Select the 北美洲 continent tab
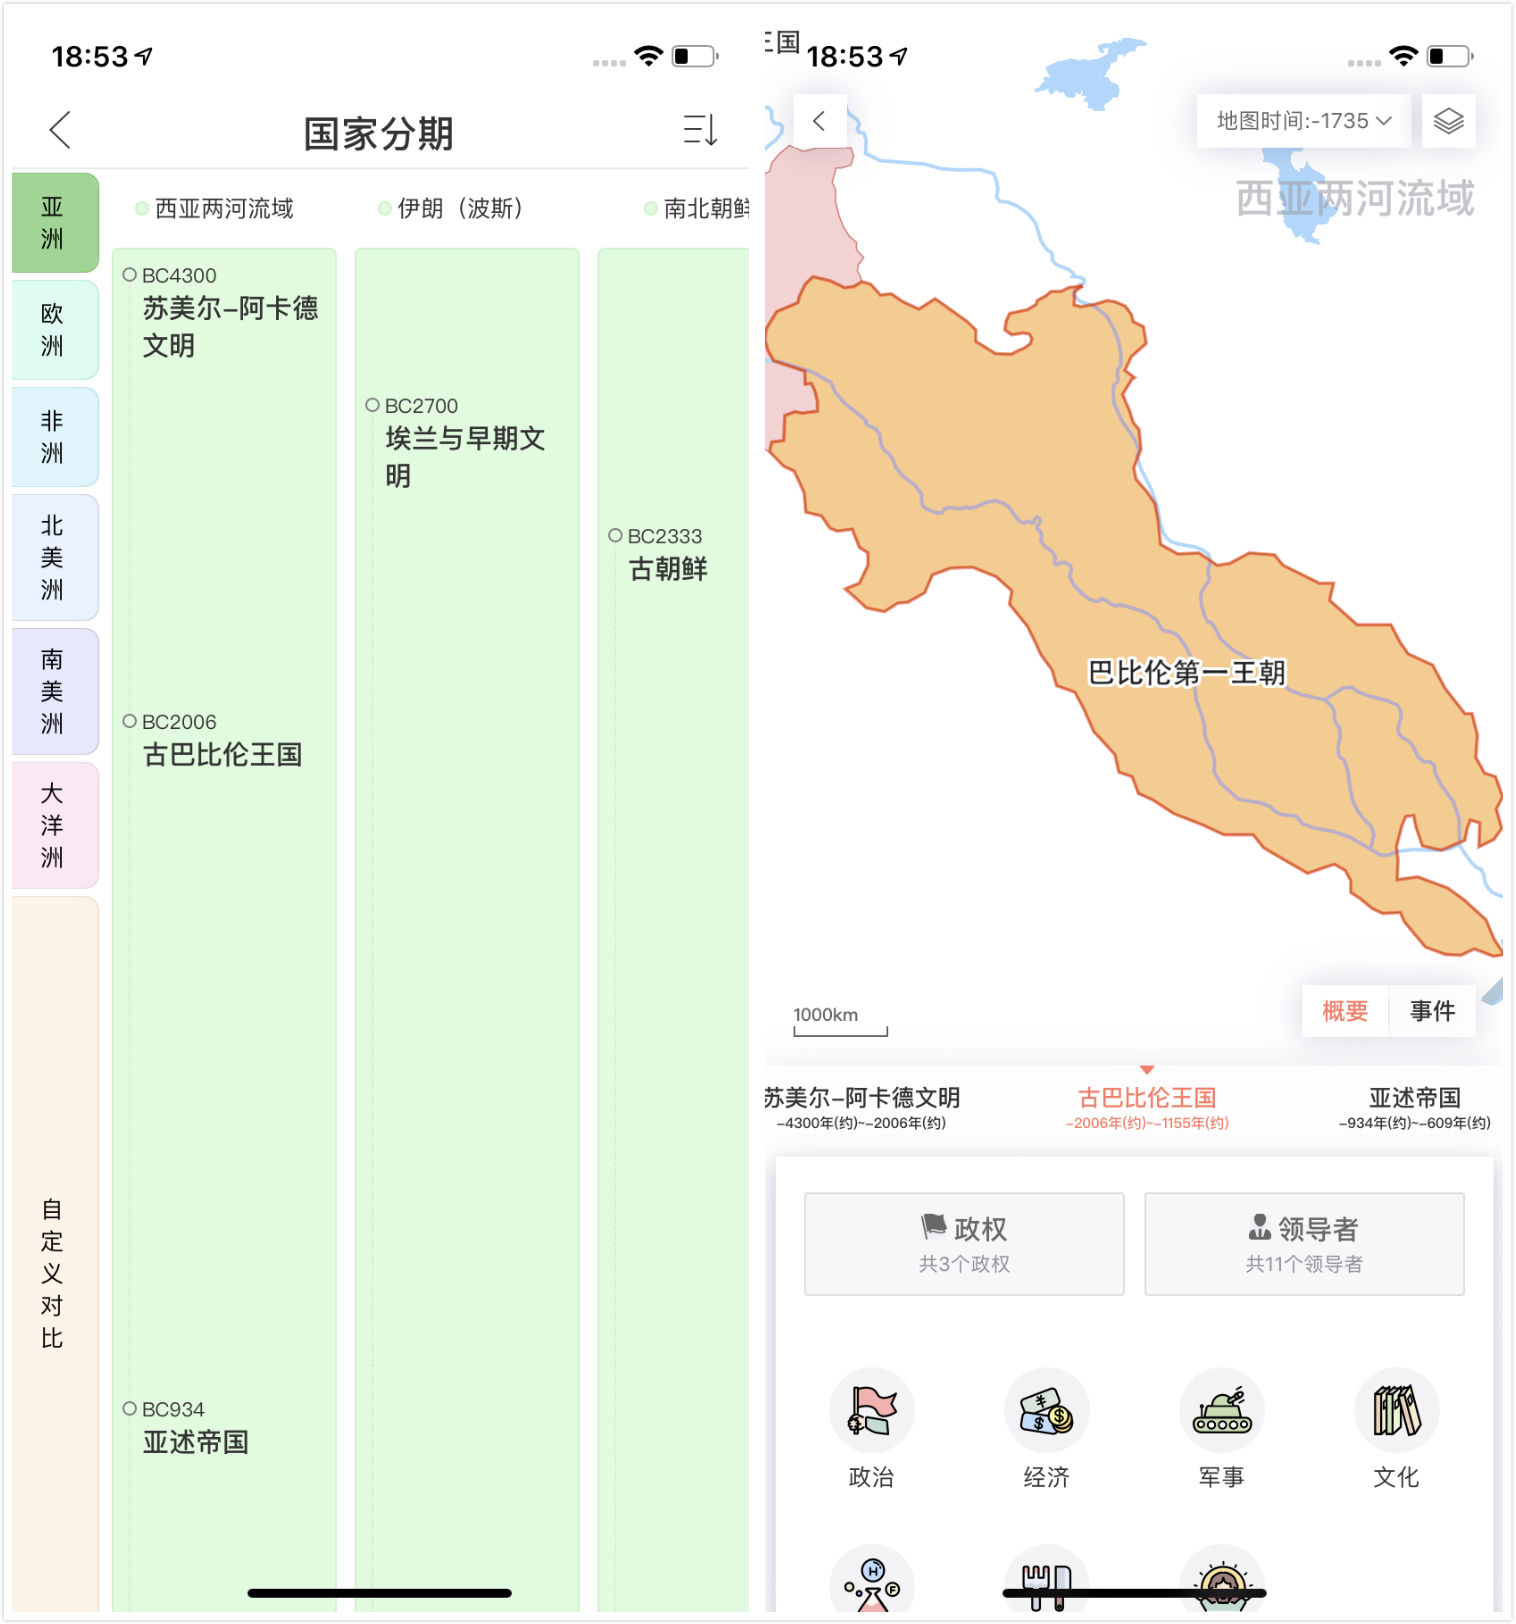This screenshot has height=1624, width=1516. pyautogui.click(x=55, y=557)
